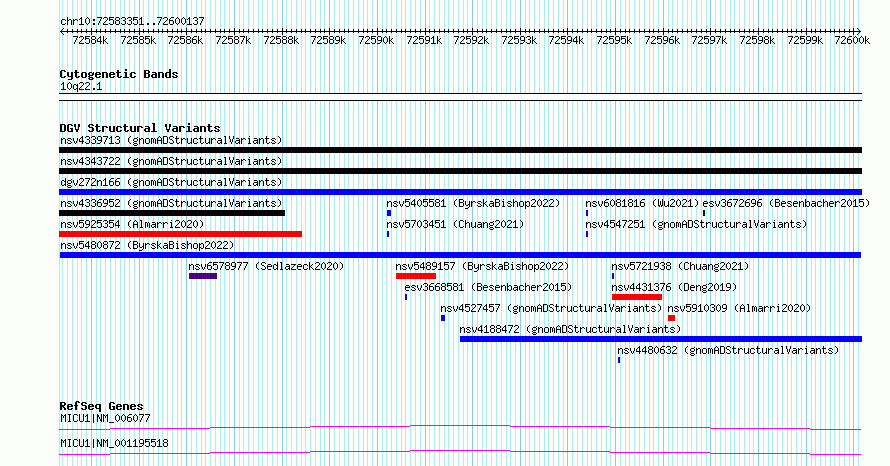Click nsv5925354 (Almarri2020) label
This screenshot has width=890, height=466.
[x=132, y=224]
